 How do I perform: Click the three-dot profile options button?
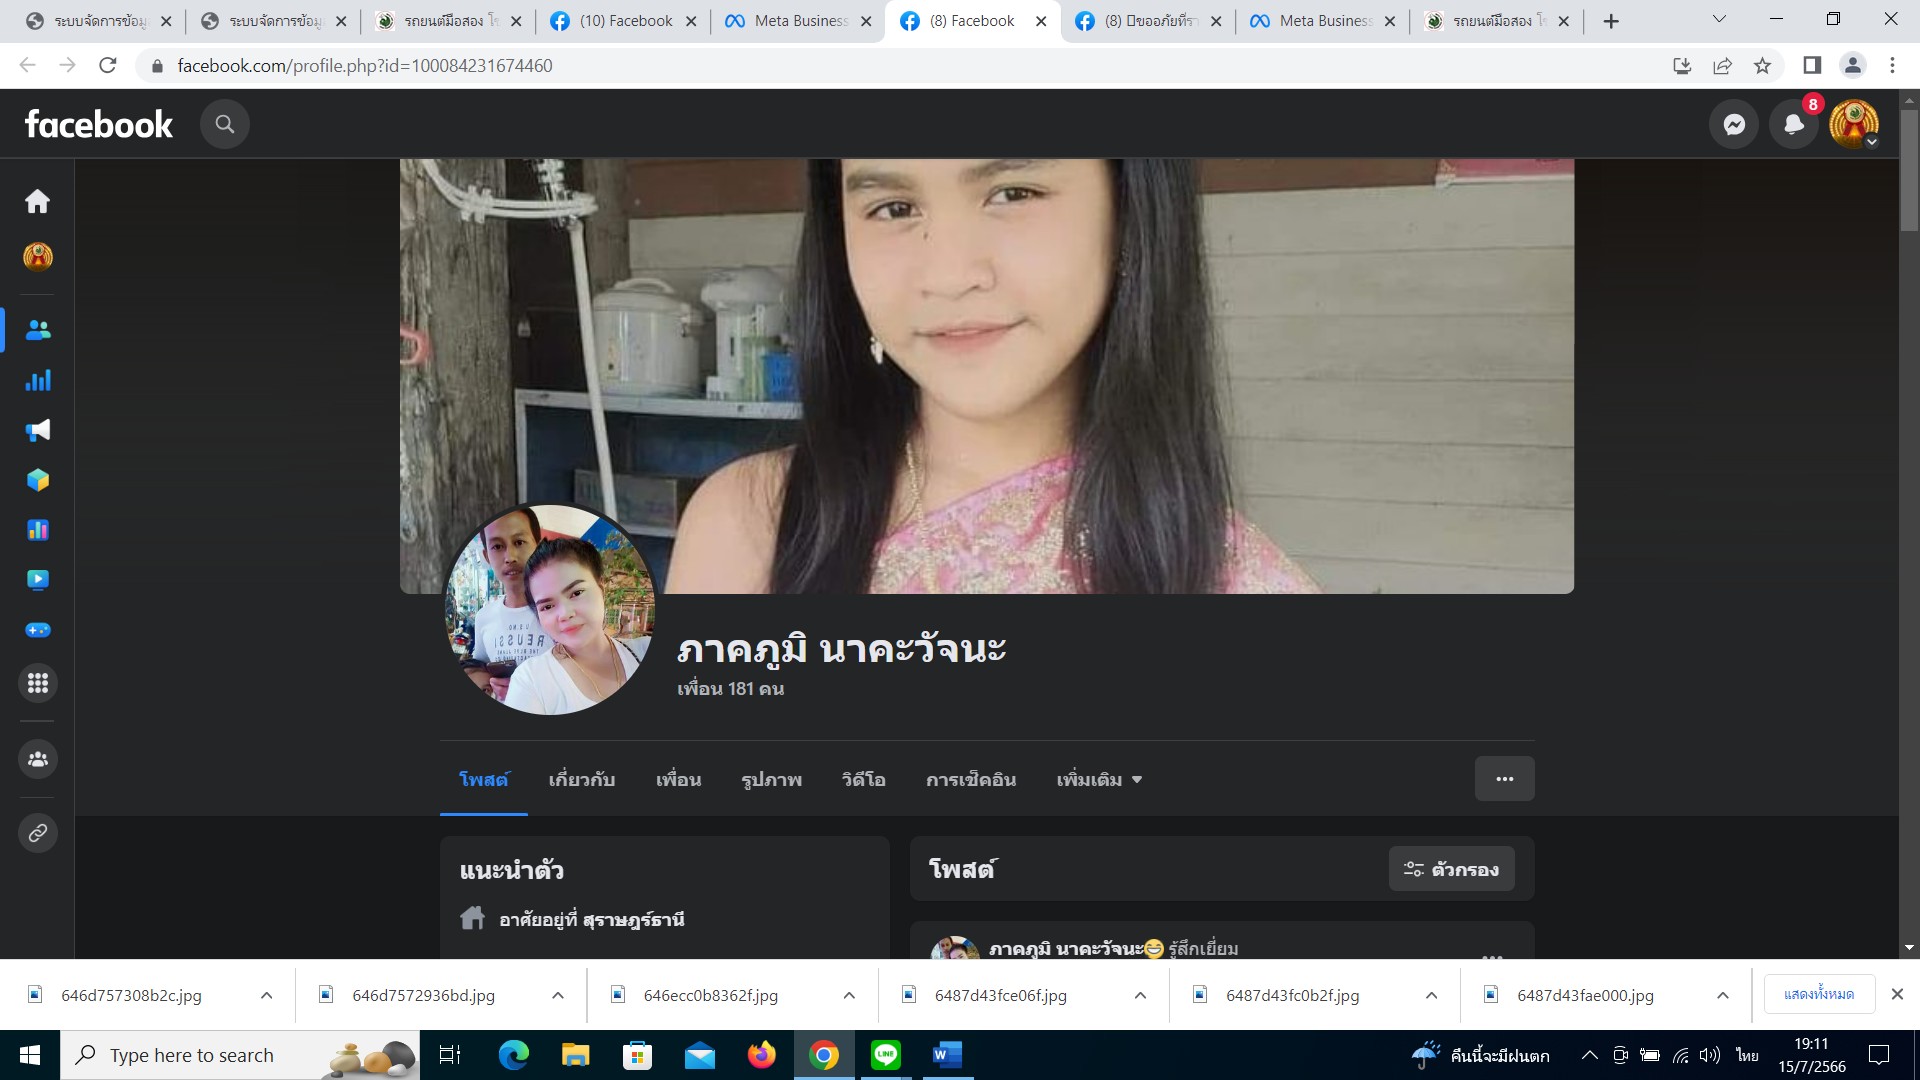(x=1504, y=779)
